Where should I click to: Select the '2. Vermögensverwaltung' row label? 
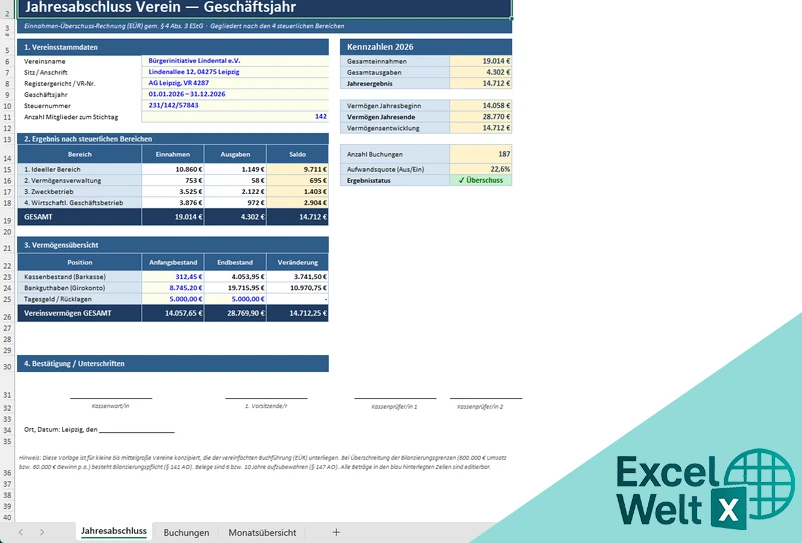tap(79, 180)
